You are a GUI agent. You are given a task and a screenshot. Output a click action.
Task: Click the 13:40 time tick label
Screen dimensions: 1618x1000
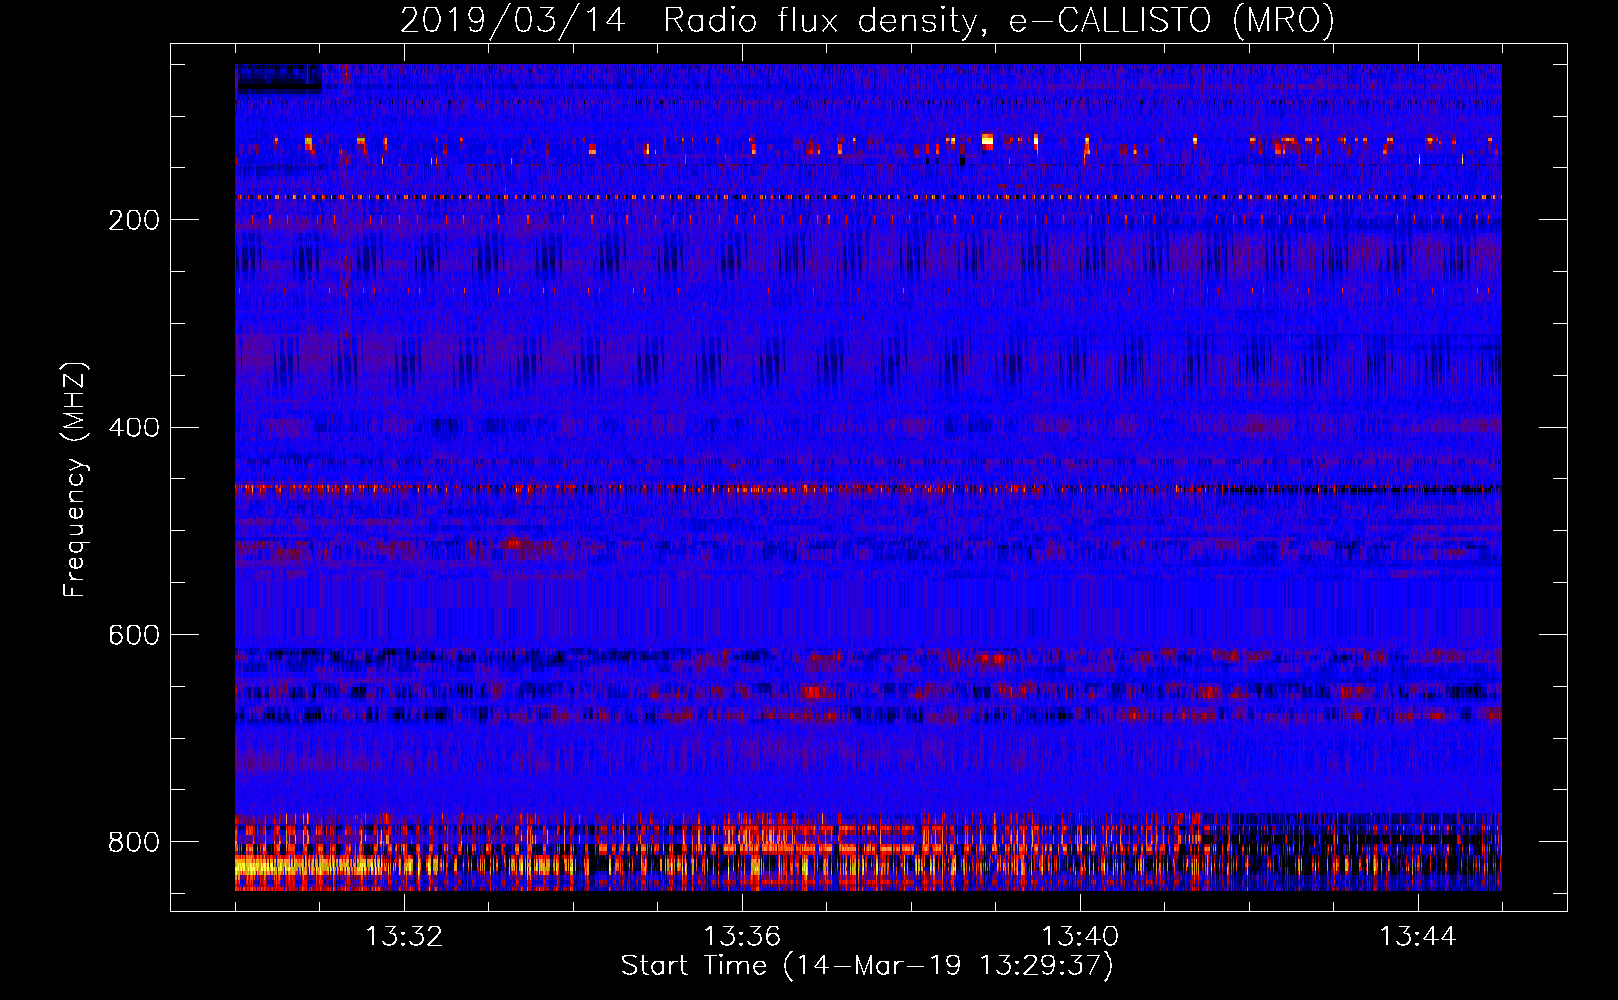tap(1080, 937)
